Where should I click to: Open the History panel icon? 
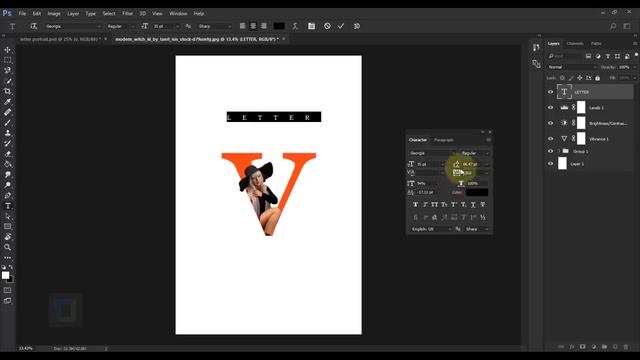pos(536,48)
